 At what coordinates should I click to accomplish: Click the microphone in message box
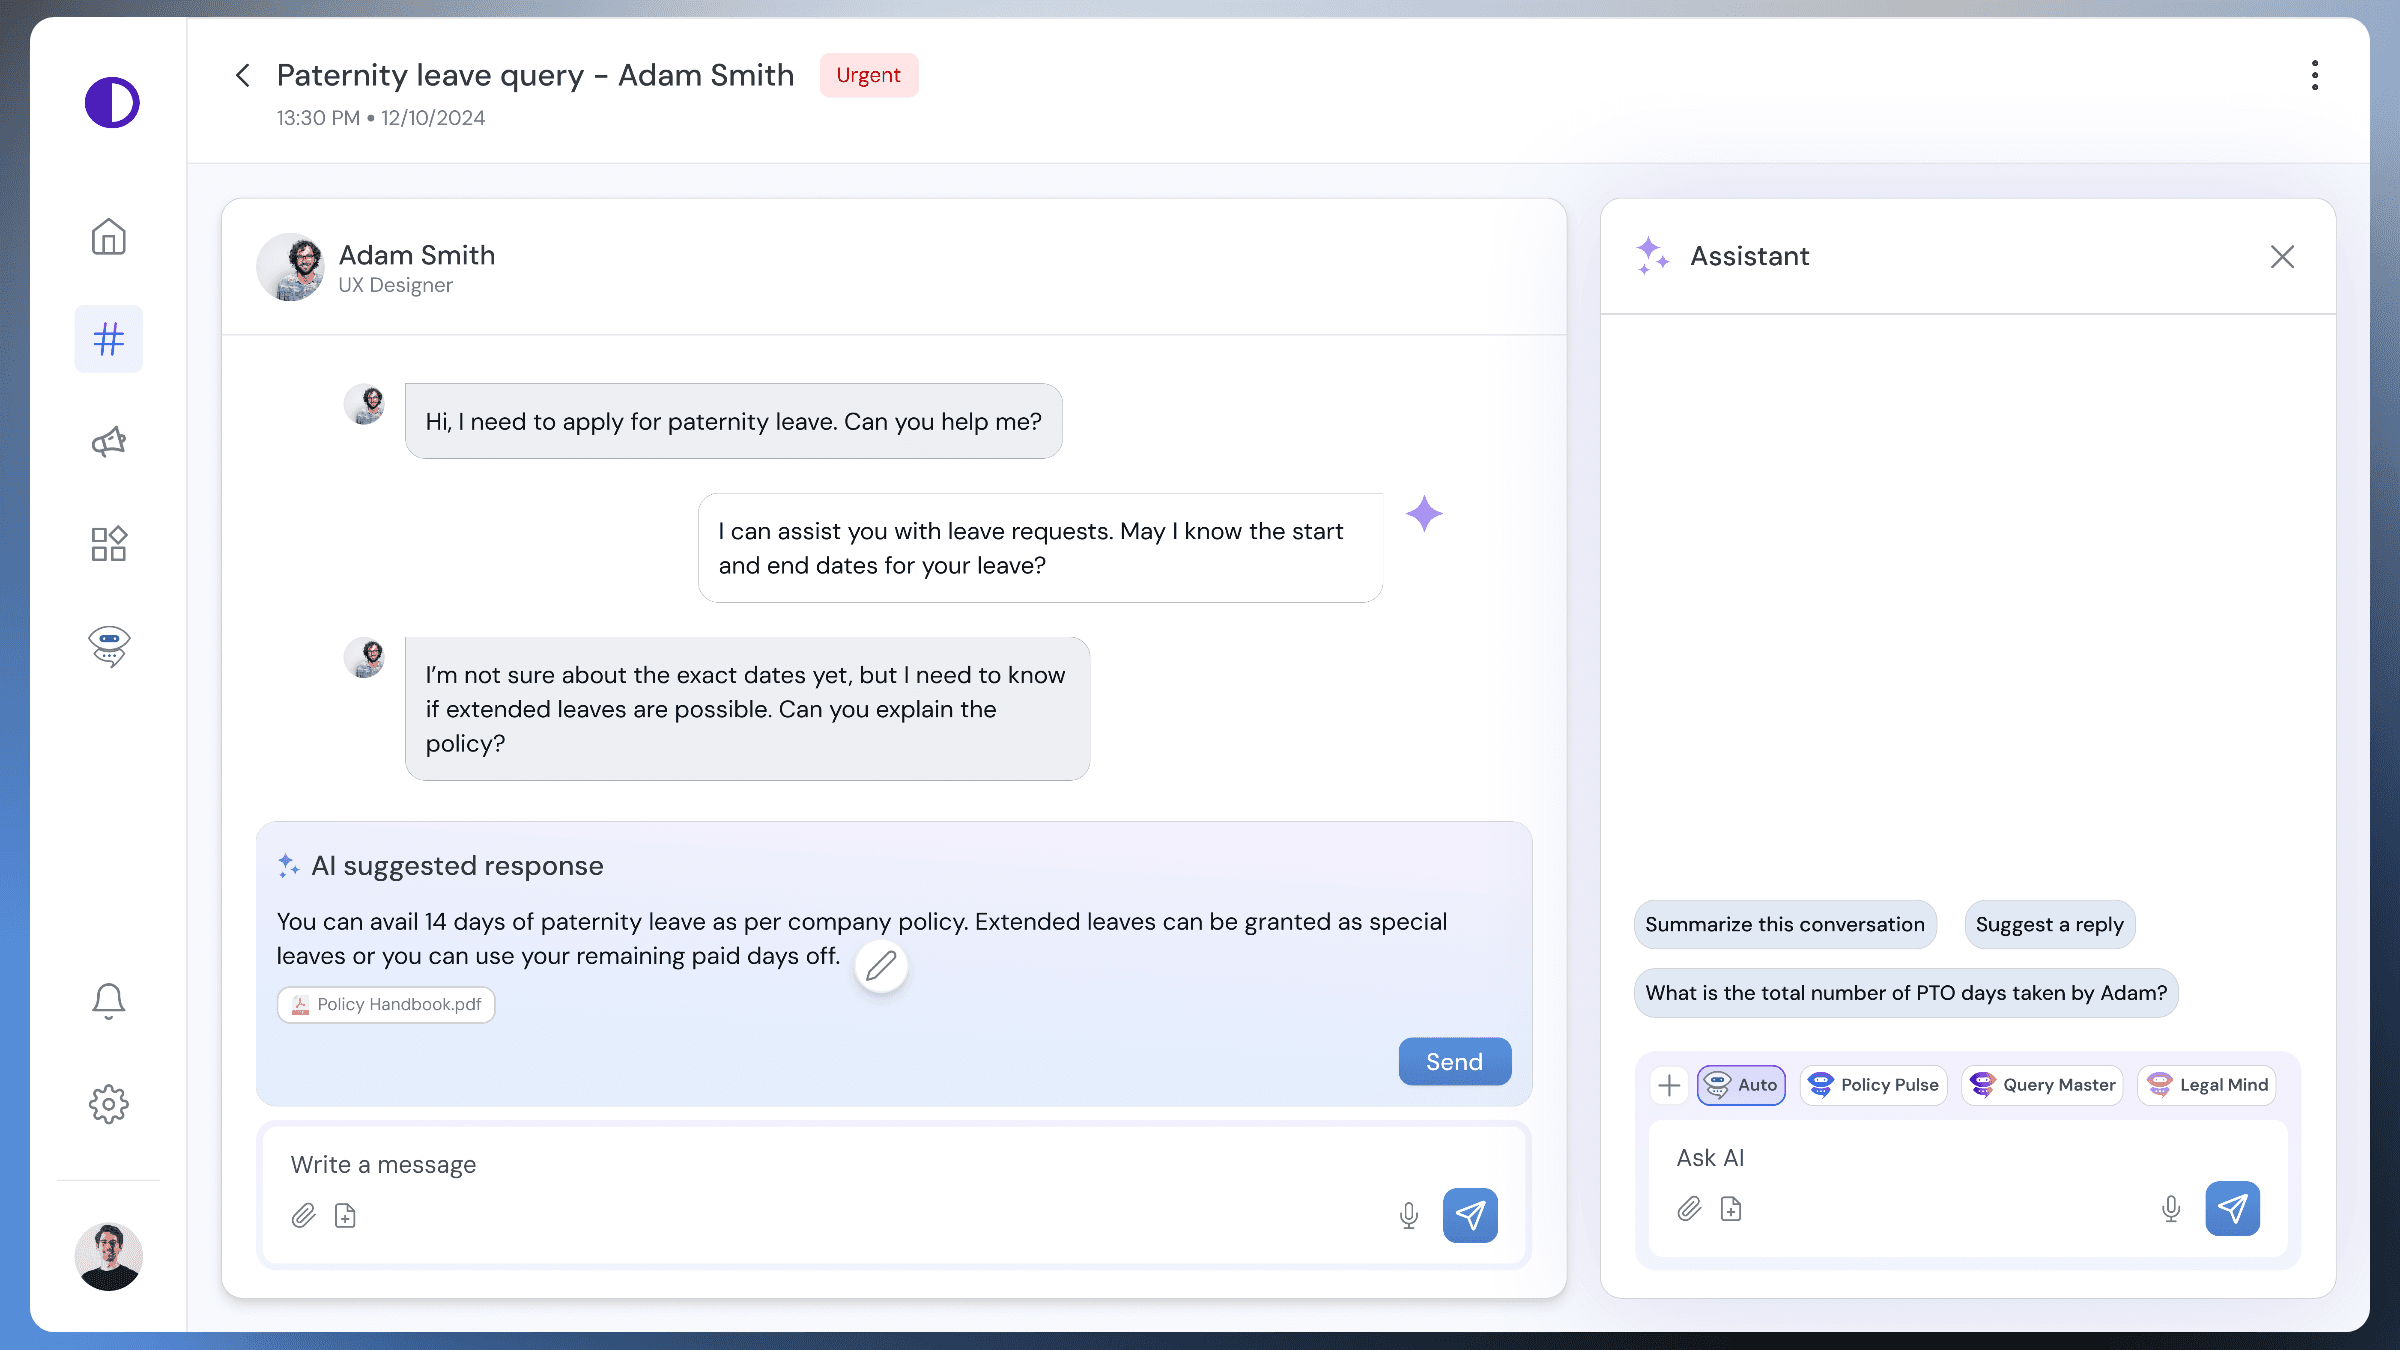1408,1215
